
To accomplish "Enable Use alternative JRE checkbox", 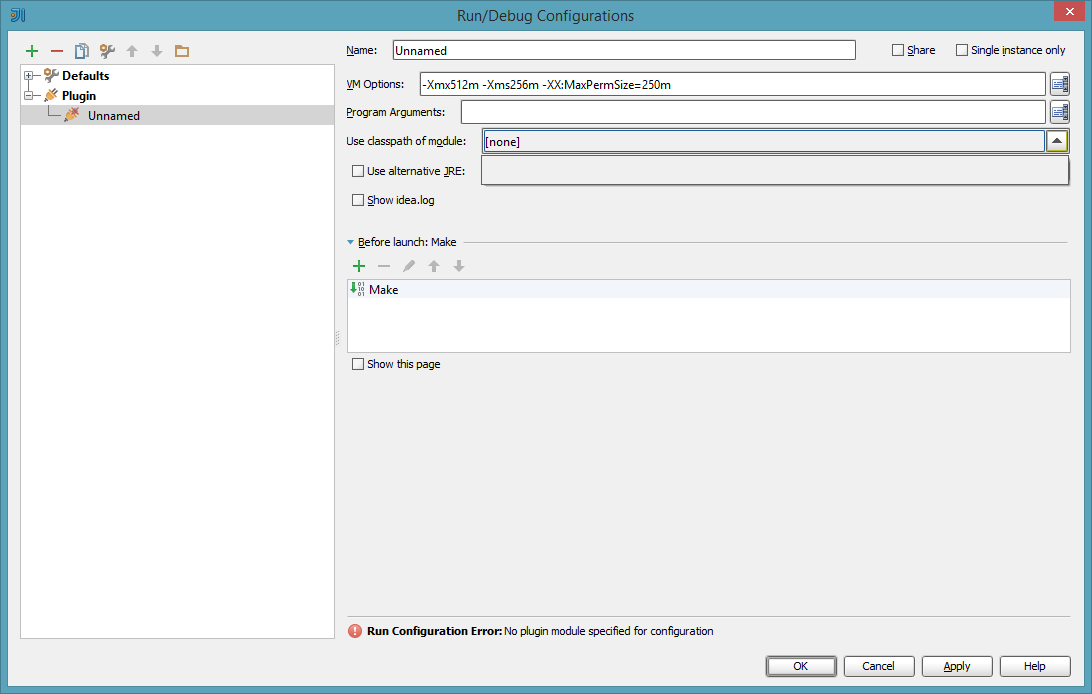I will pyautogui.click(x=358, y=171).
